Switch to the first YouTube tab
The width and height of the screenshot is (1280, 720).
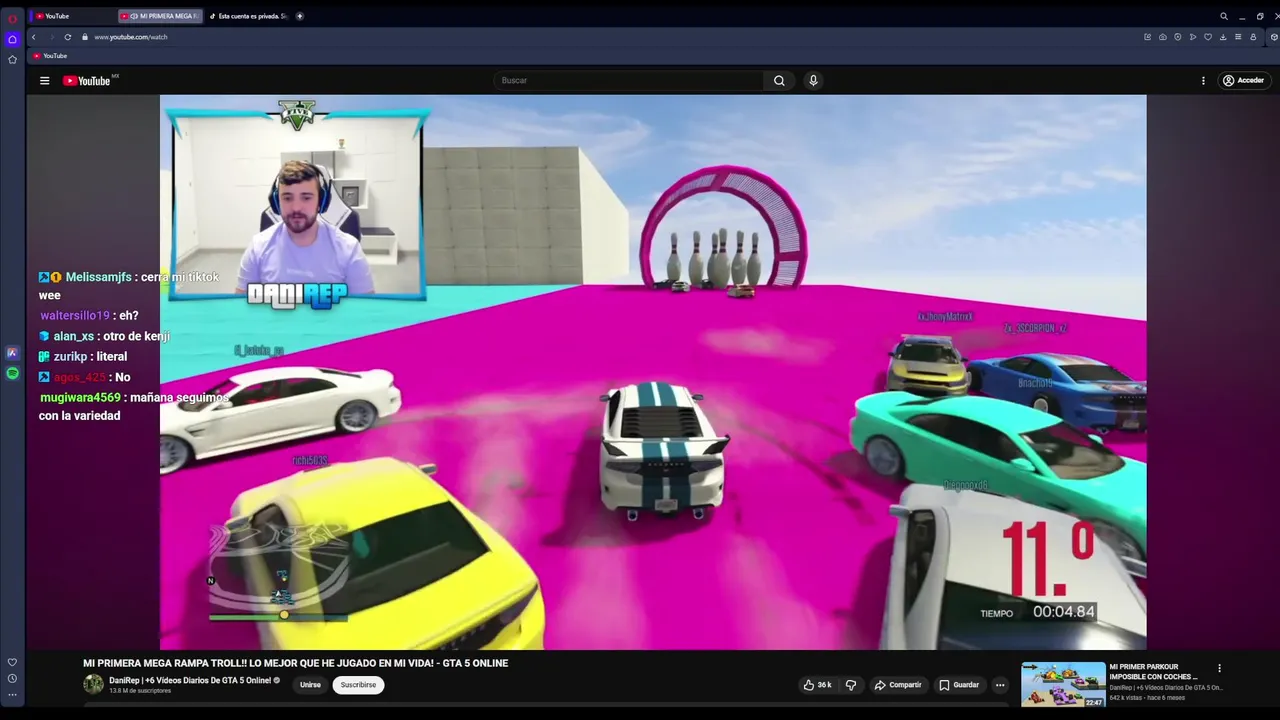70,16
